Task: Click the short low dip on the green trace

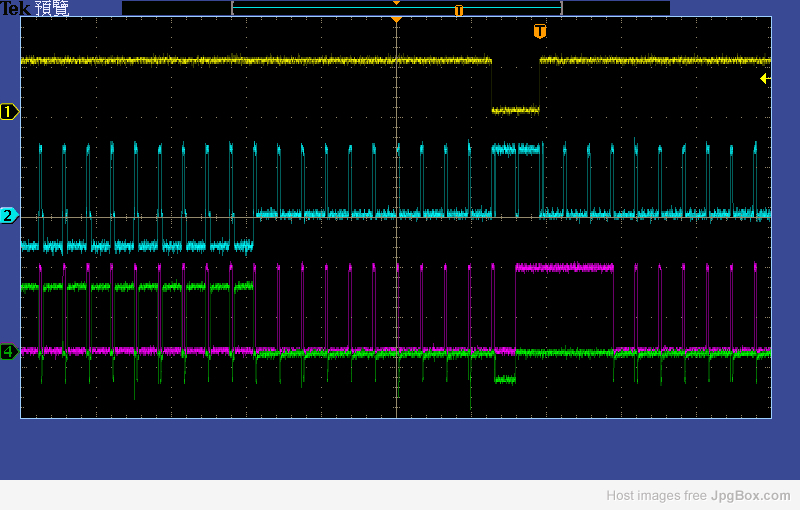Action: 505,379
